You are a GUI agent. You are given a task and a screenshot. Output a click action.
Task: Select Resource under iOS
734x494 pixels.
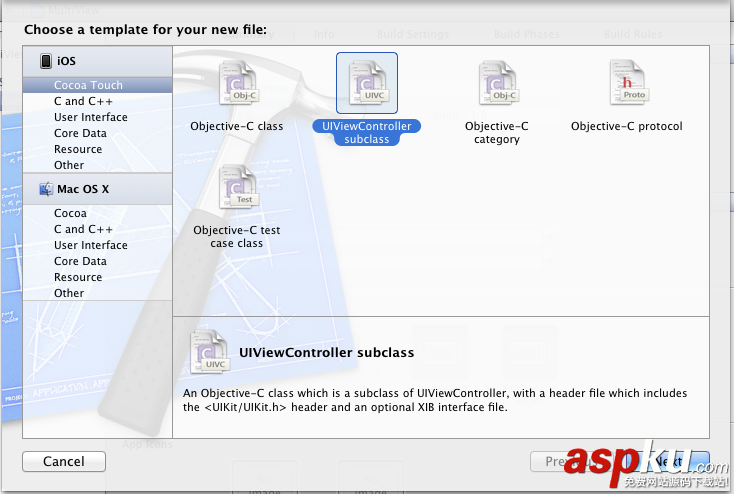[x=97, y=149]
